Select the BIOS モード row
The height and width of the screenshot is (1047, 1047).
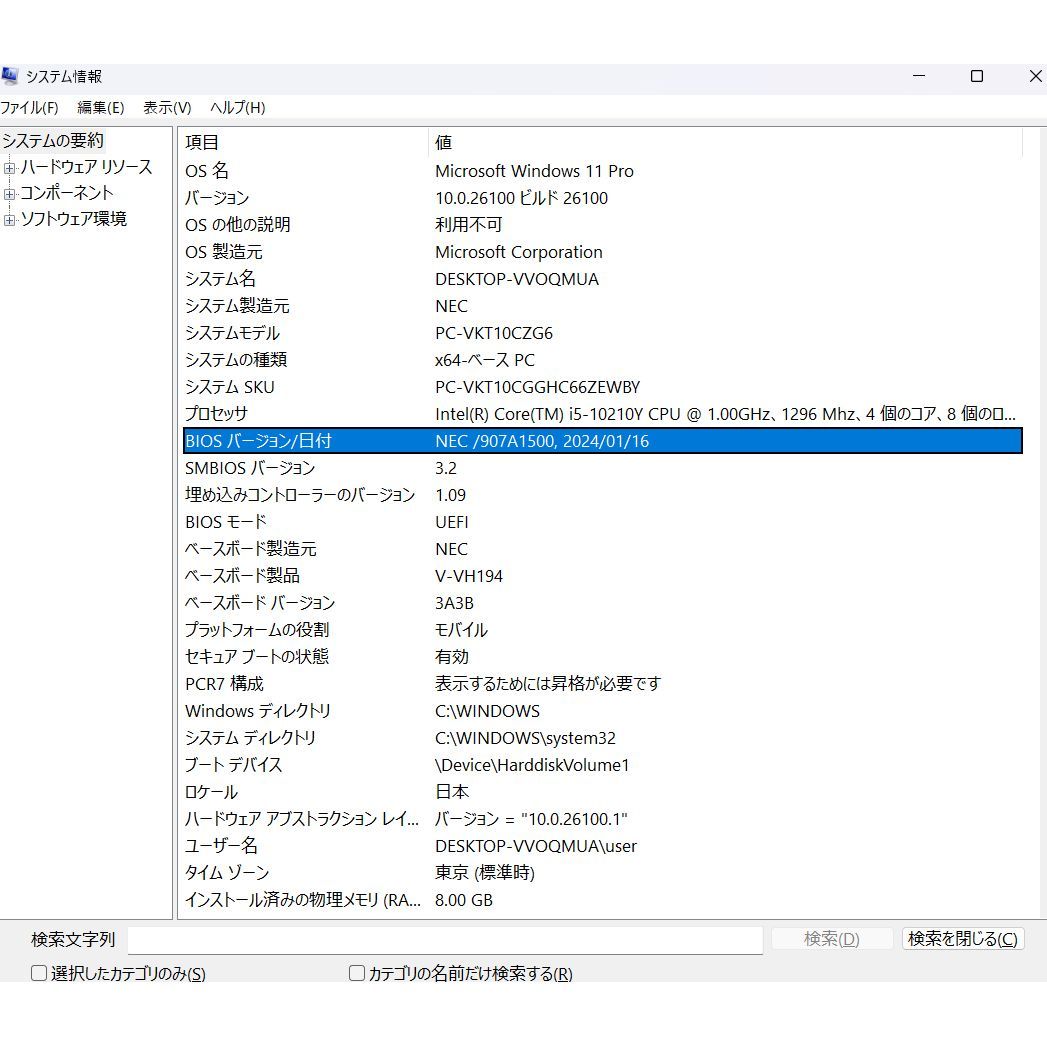tap(602, 522)
